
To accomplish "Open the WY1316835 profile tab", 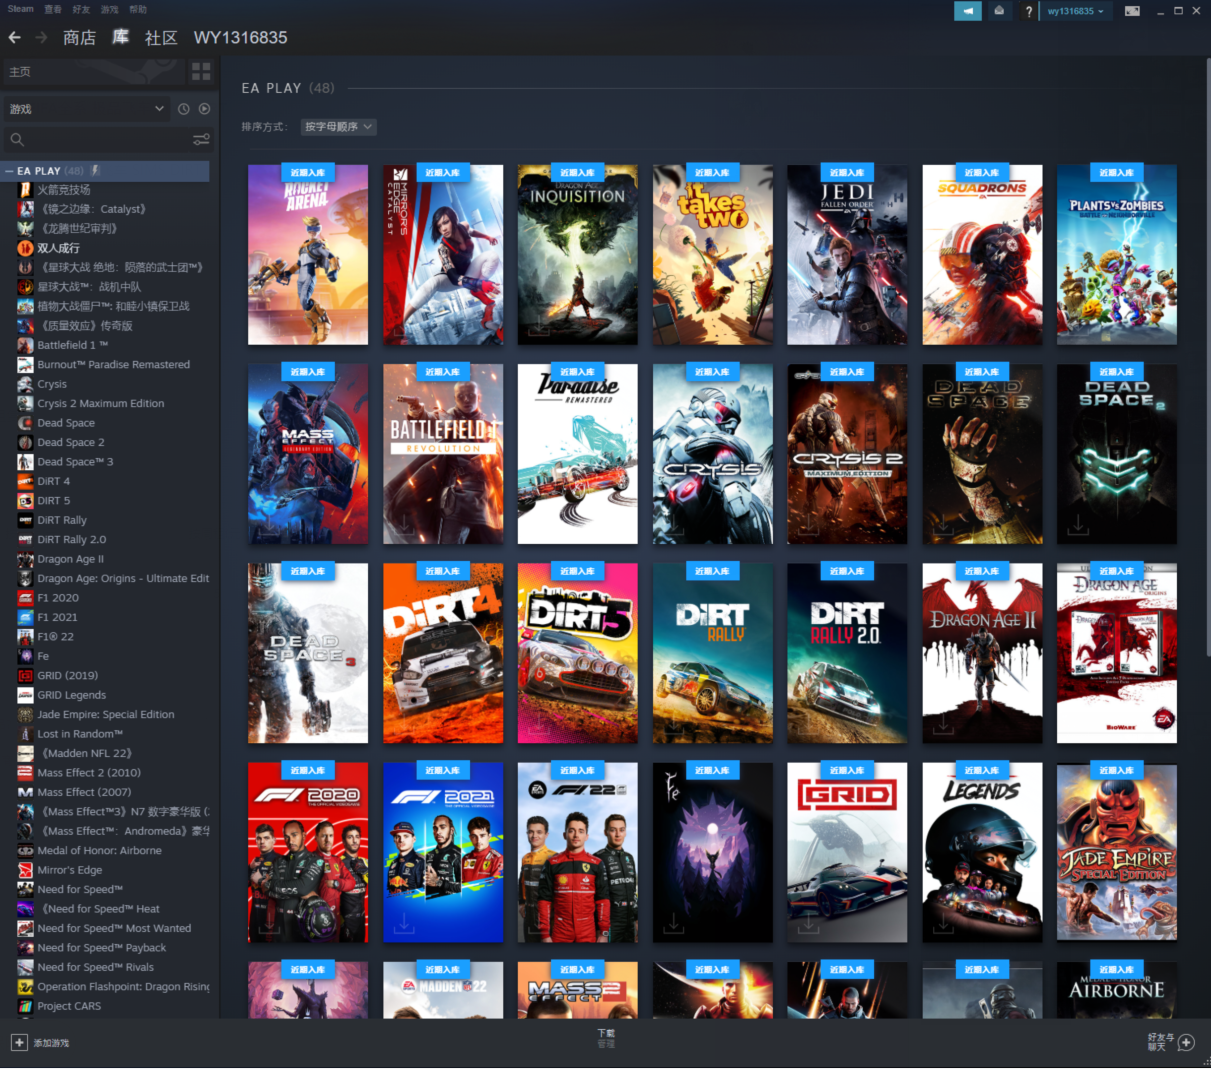I will tap(241, 38).
